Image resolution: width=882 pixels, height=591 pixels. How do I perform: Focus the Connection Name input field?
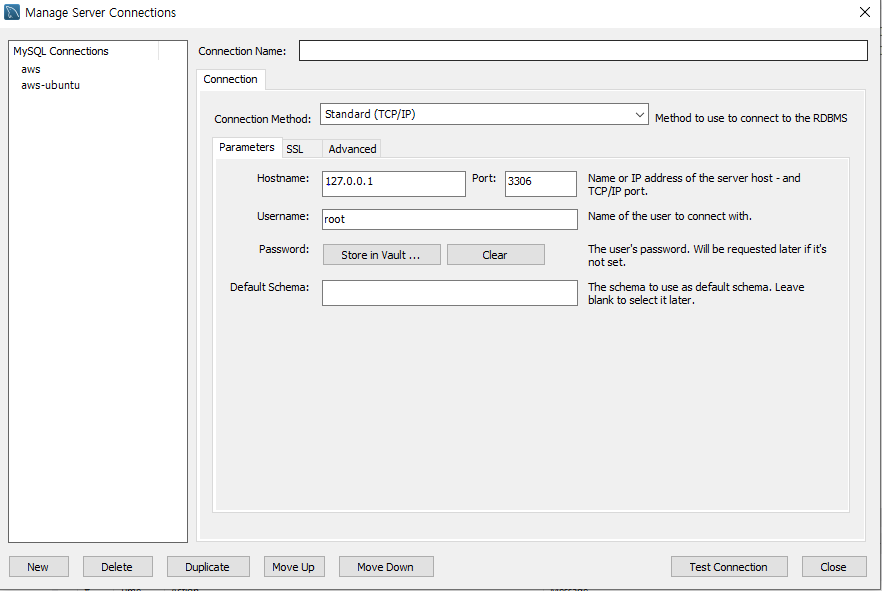click(x=583, y=51)
